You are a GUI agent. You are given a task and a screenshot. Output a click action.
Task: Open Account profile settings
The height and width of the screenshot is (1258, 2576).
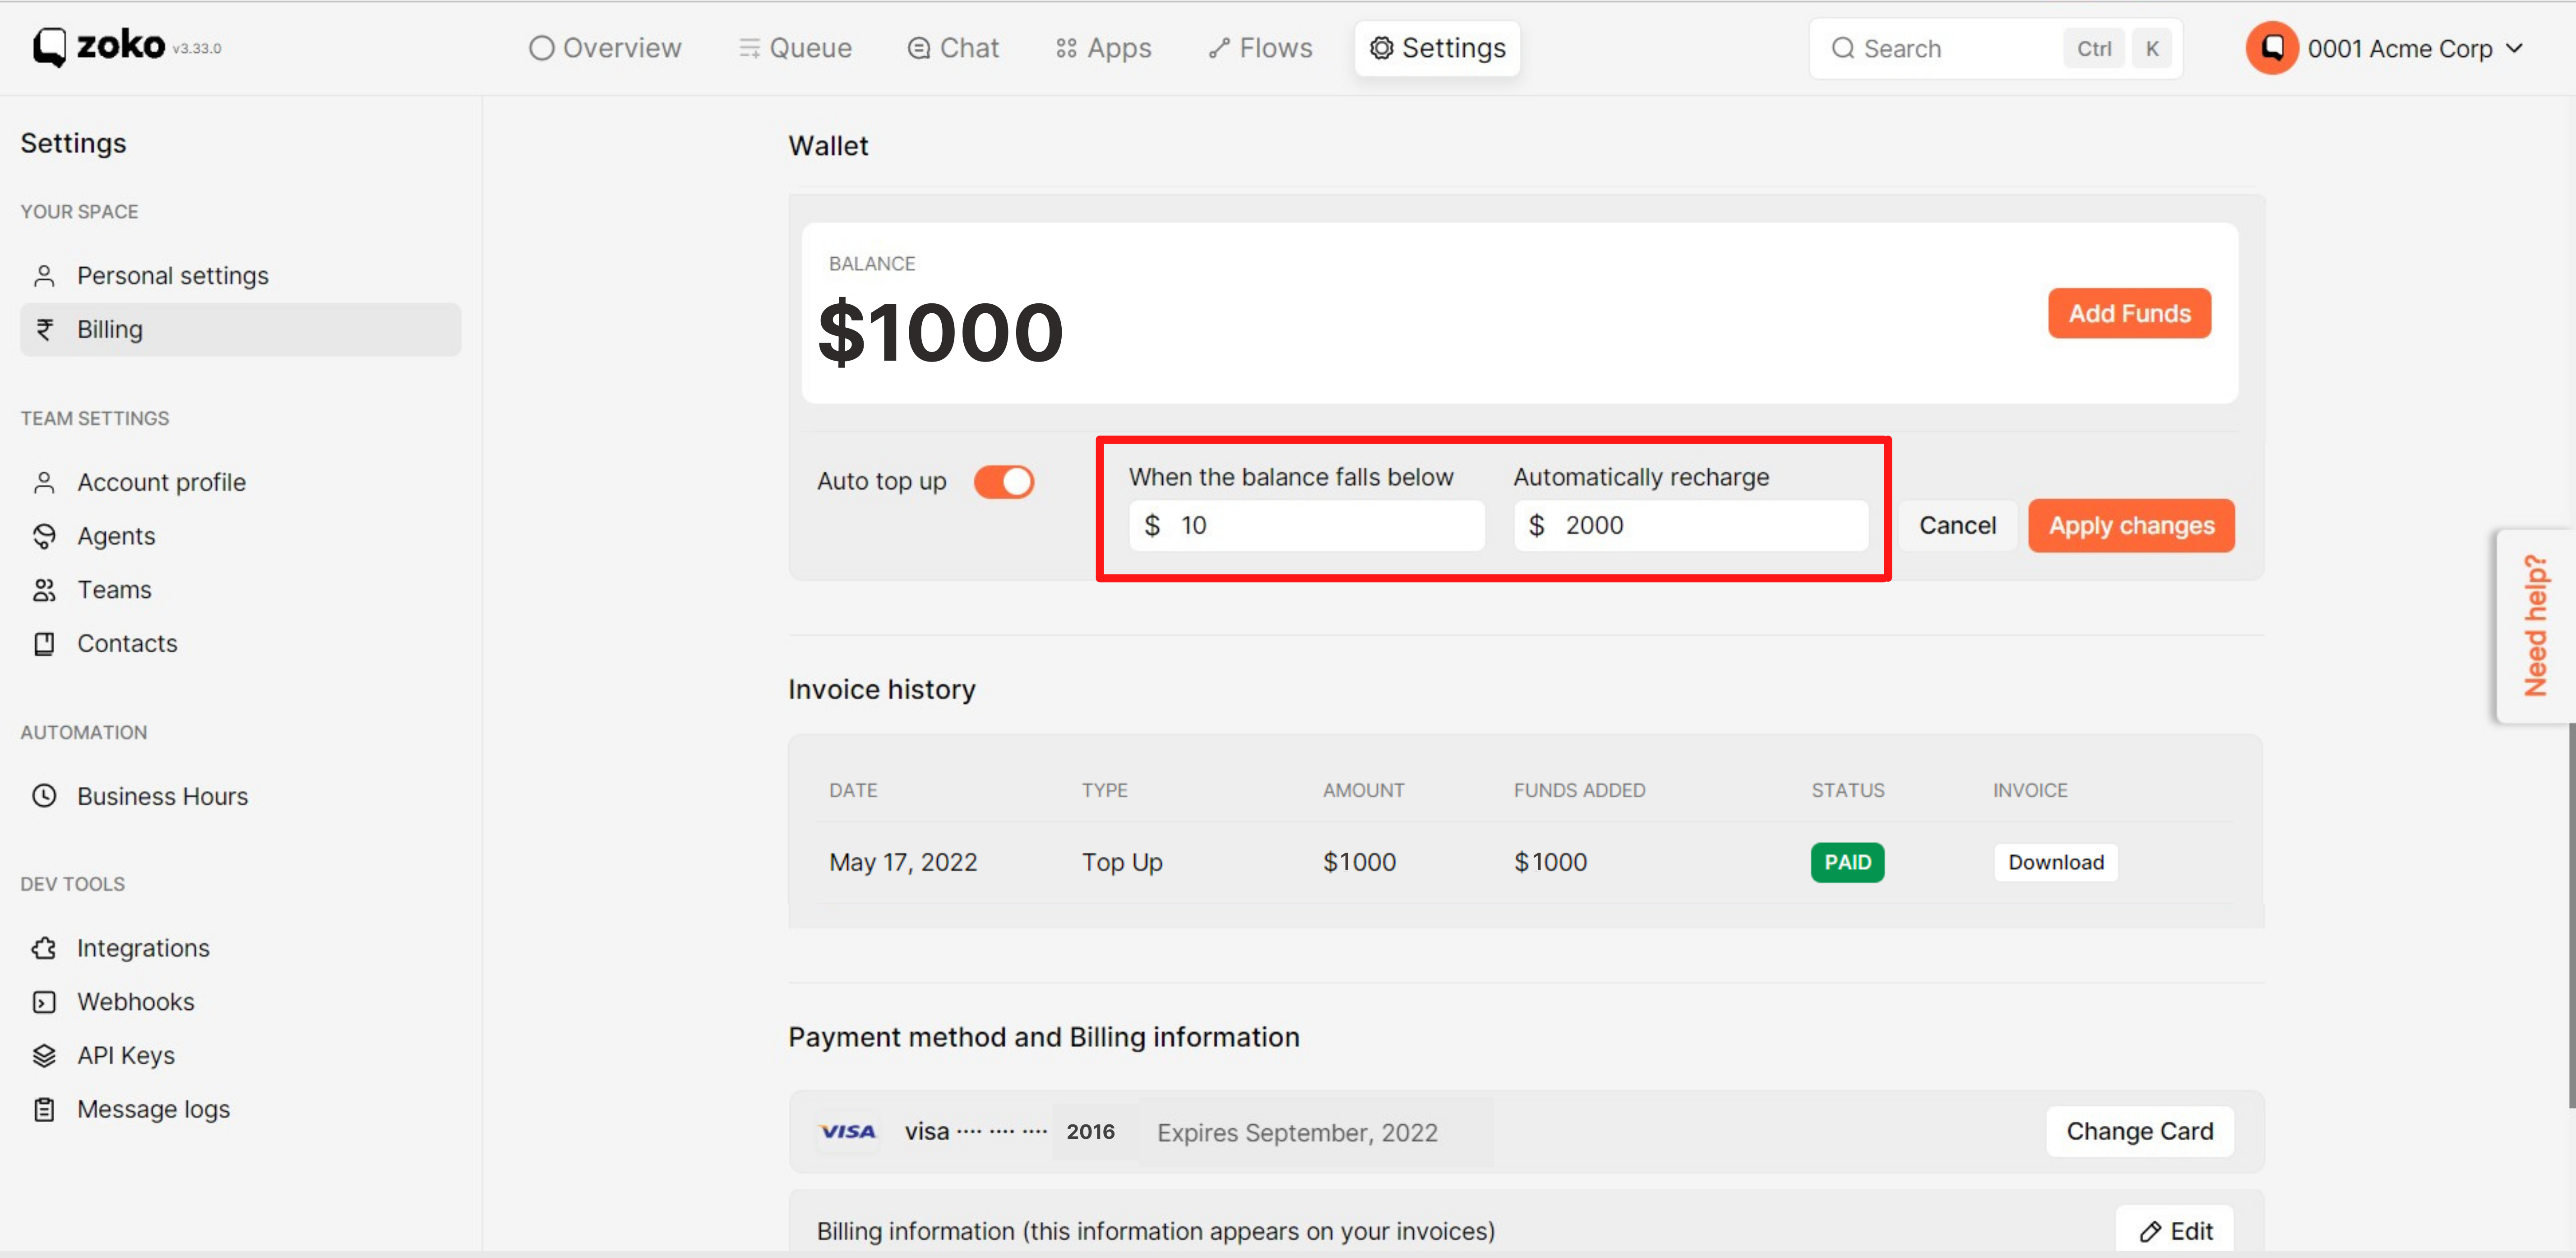[240, 482]
